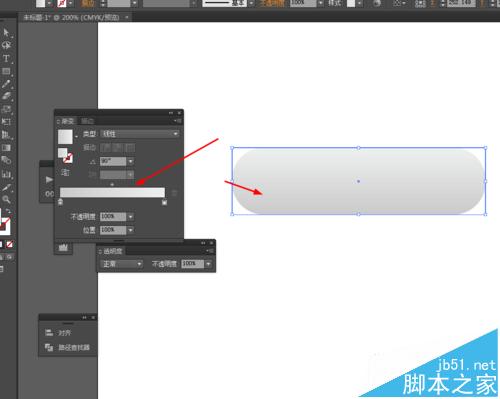Open stroke color dropdown in control bar

71,3
